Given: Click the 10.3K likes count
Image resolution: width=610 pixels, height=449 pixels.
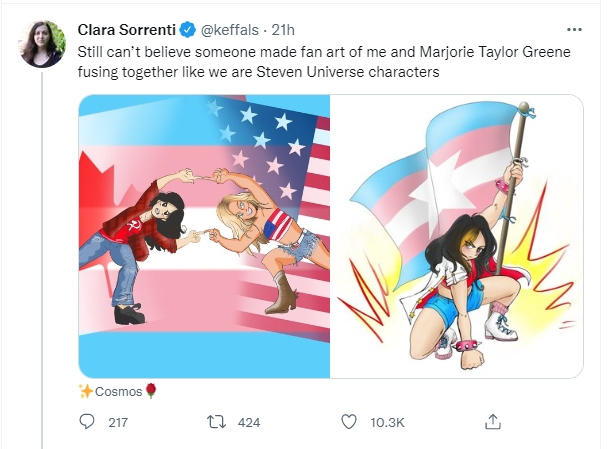Looking at the screenshot, I should pyautogui.click(x=386, y=423).
